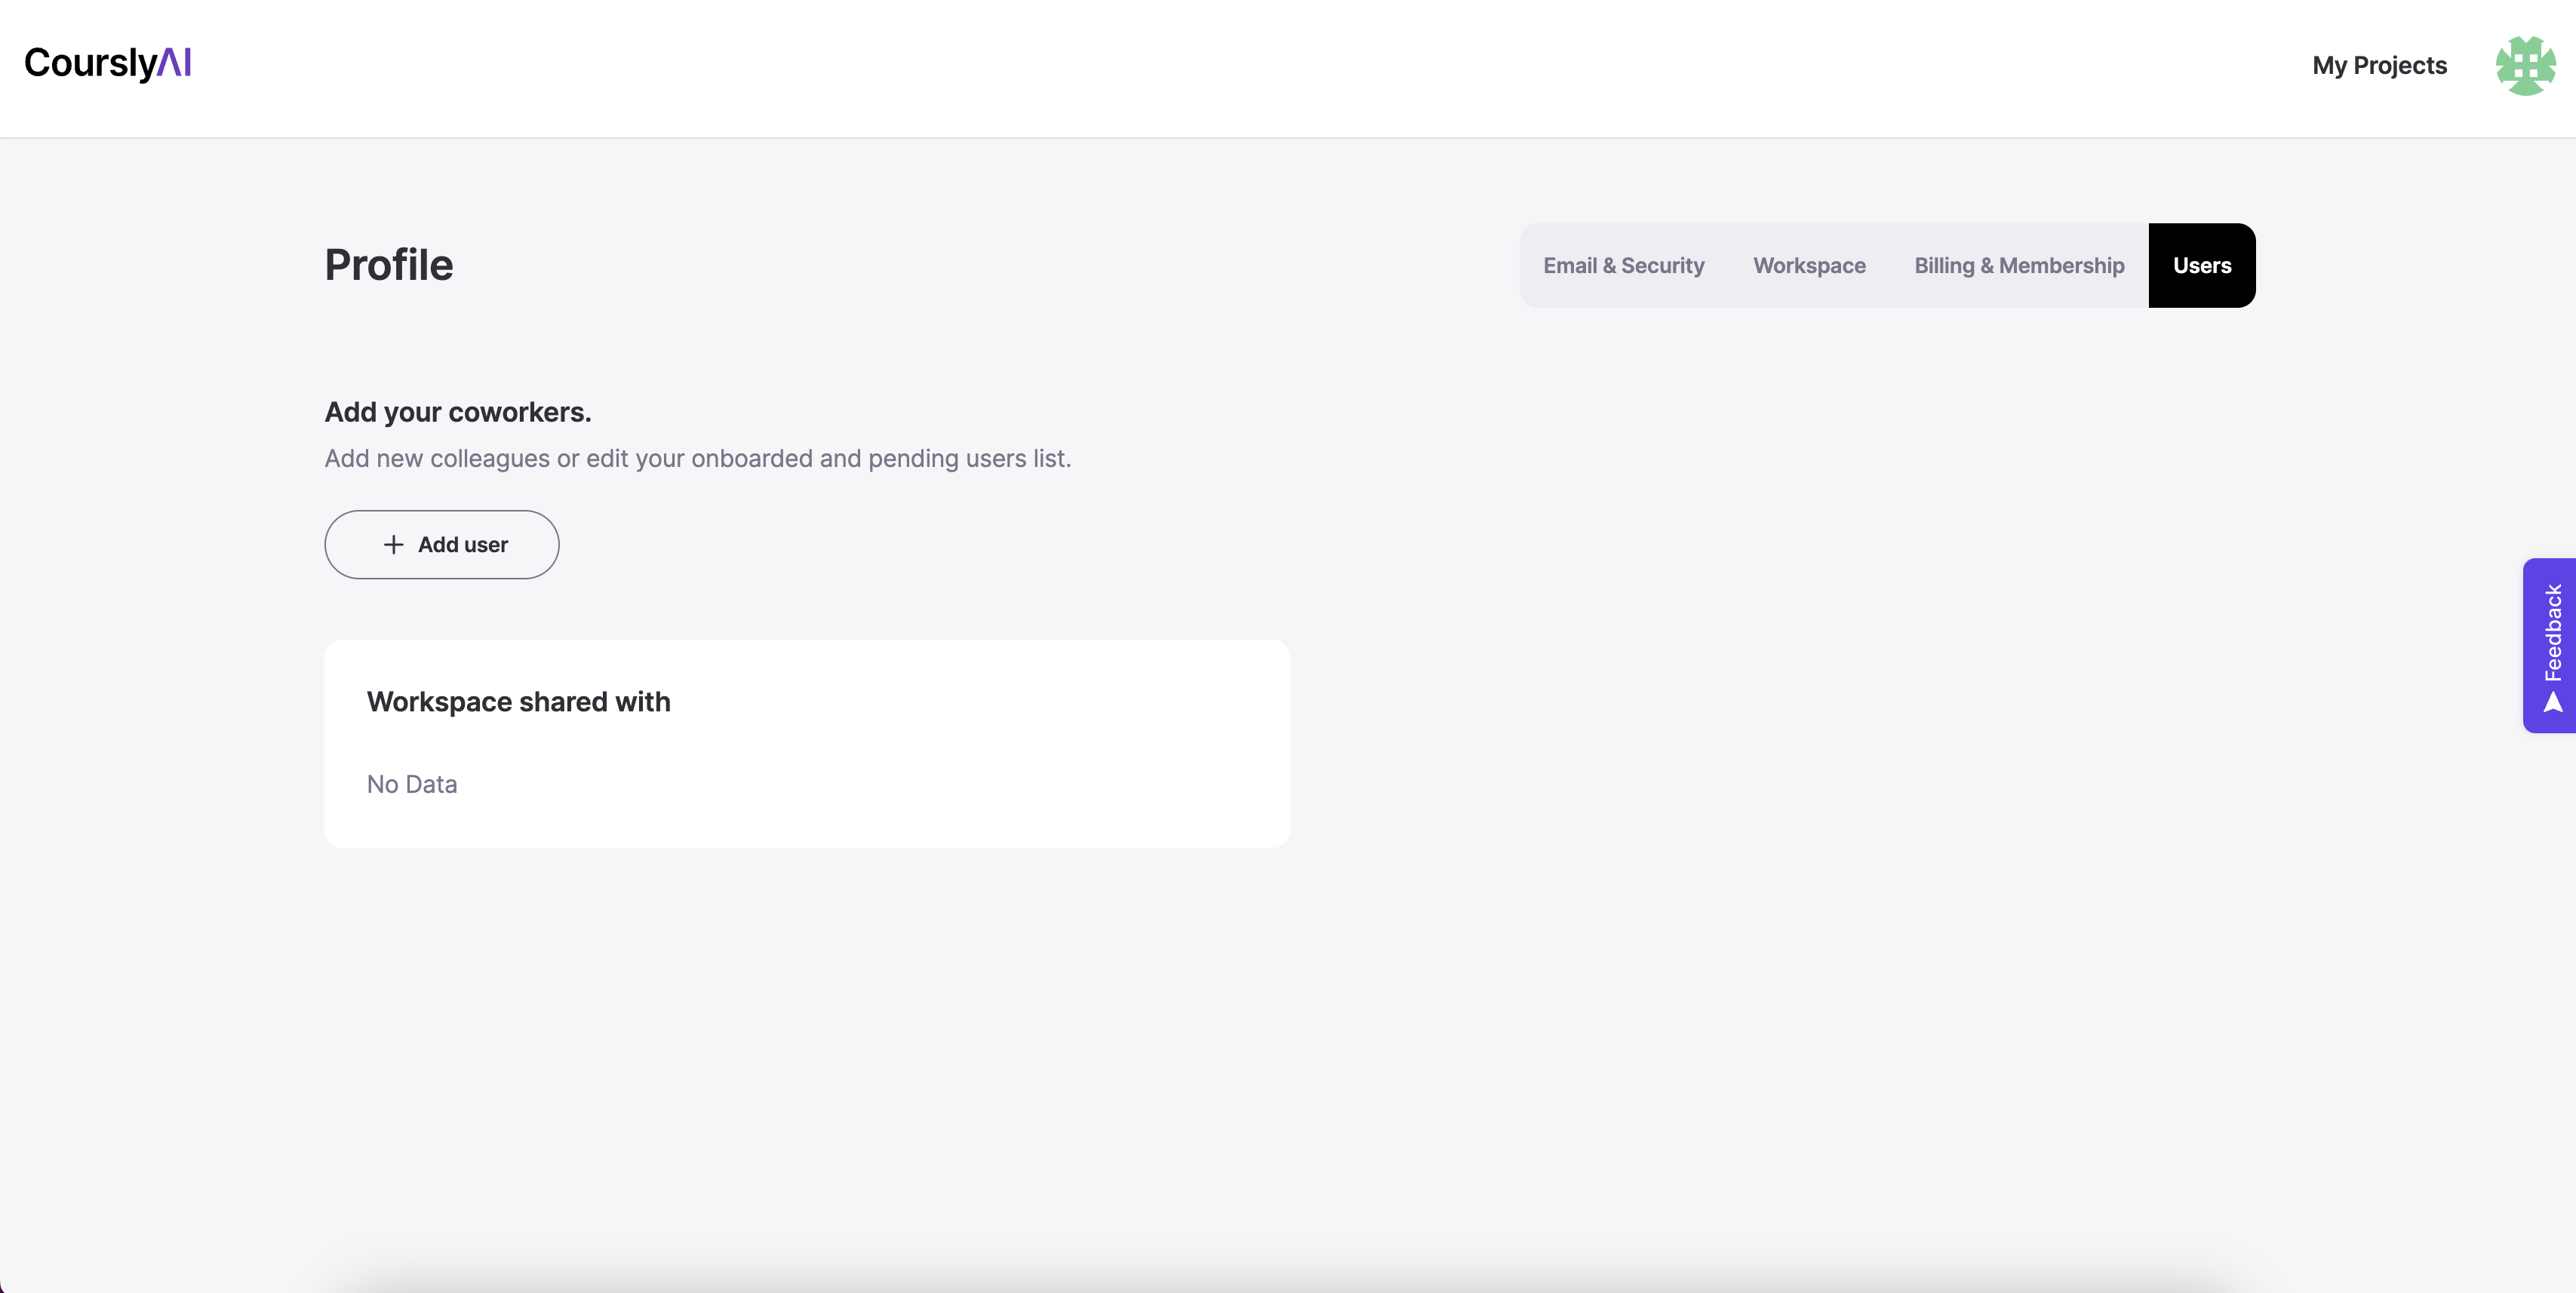Screen dimensions: 2576x1293
Task: Go to the Billing & Membership tab
Action: click(2019, 266)
